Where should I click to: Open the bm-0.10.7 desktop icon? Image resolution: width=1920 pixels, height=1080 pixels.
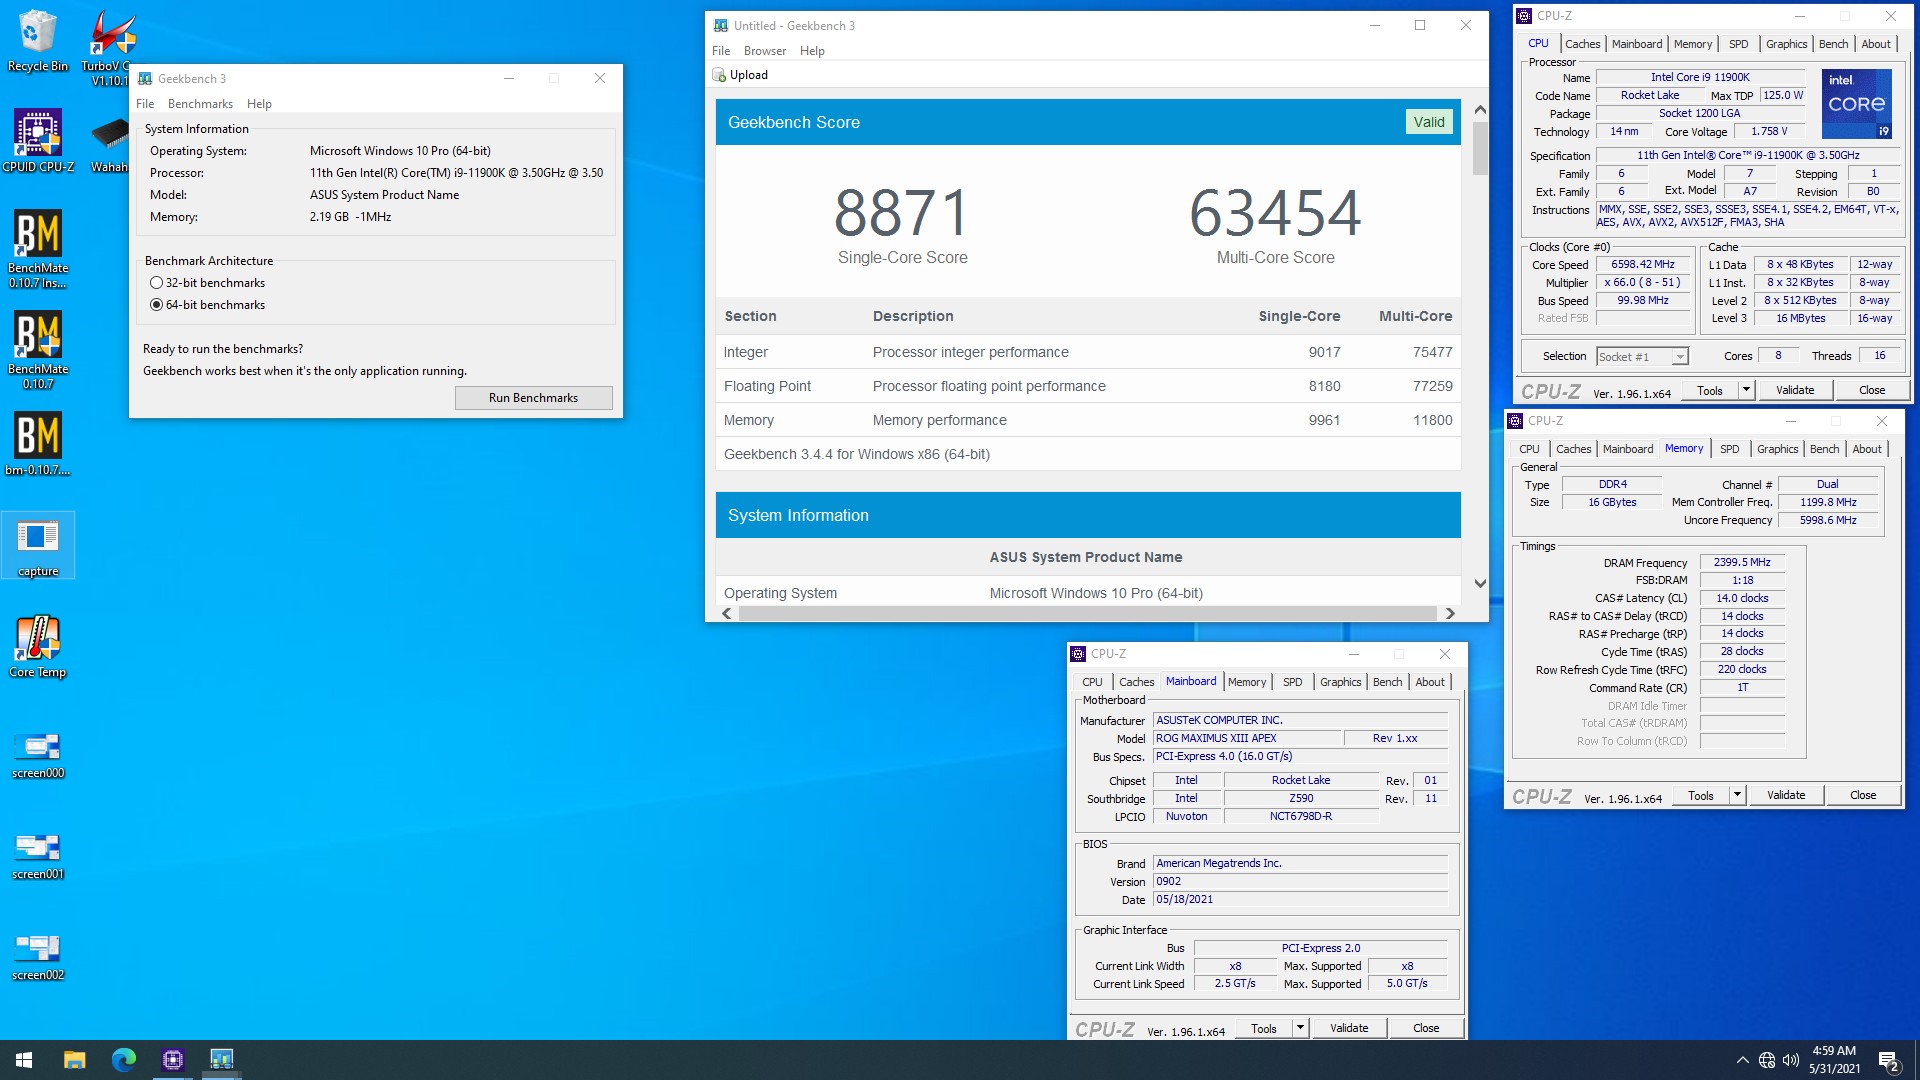coord(38,444)
